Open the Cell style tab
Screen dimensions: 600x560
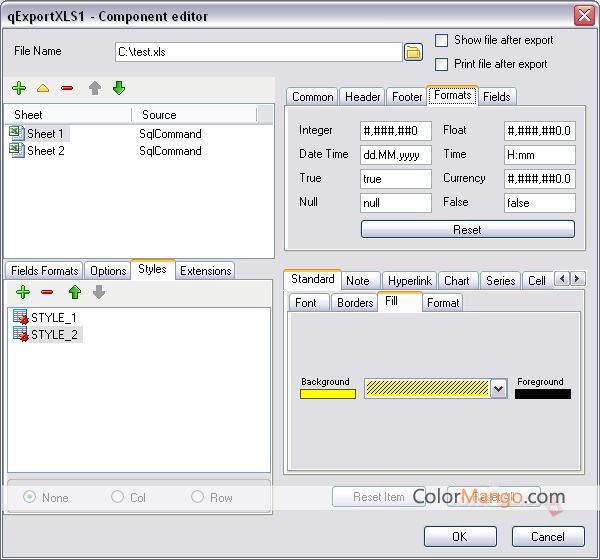coord(536,281)
